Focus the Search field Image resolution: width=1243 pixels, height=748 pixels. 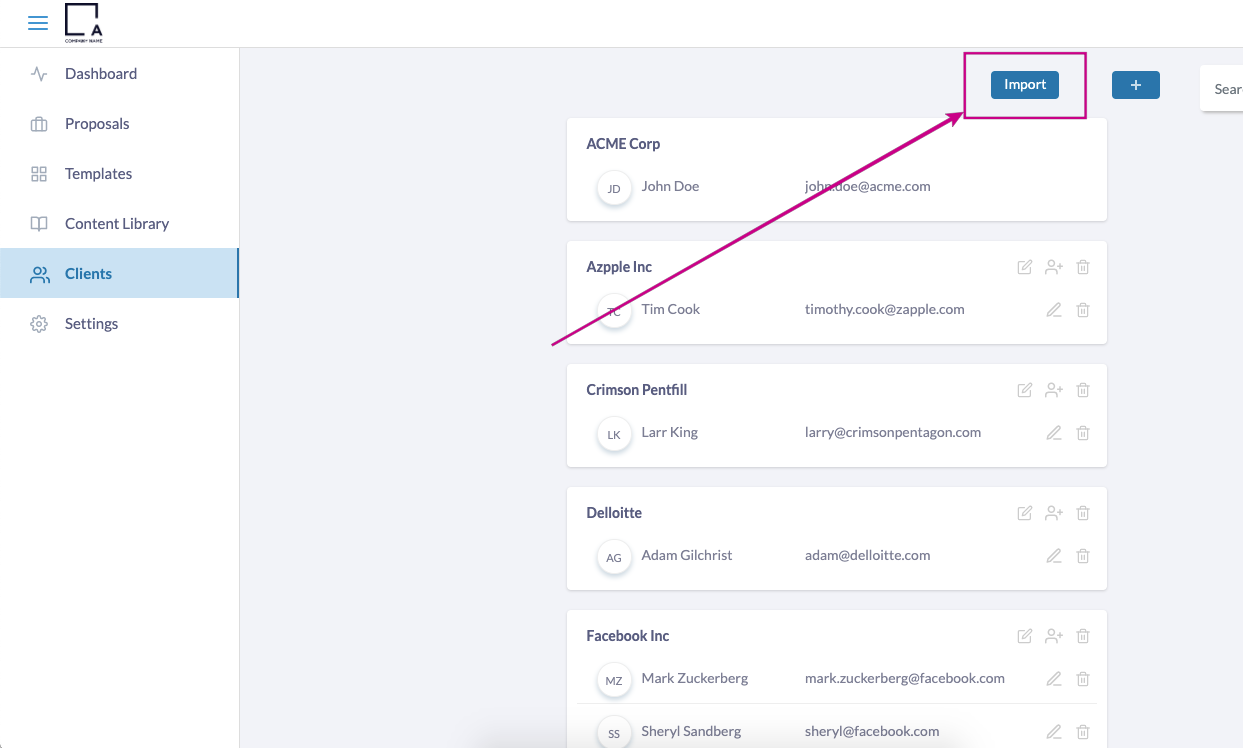pos(1222,89)
